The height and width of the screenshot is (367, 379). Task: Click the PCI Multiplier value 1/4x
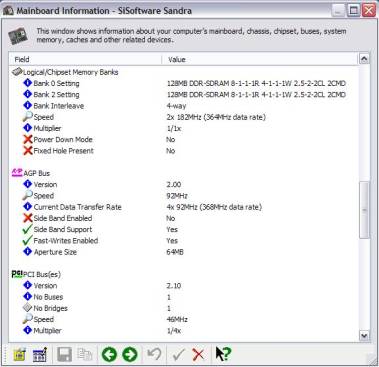[174, 331]
